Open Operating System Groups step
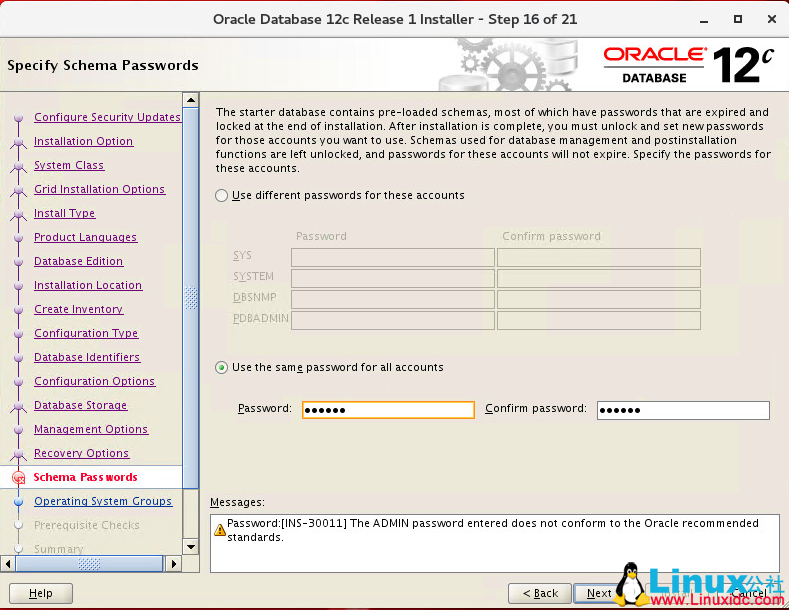The height and width of the screenshot is (610, 789). coord(103,501)
